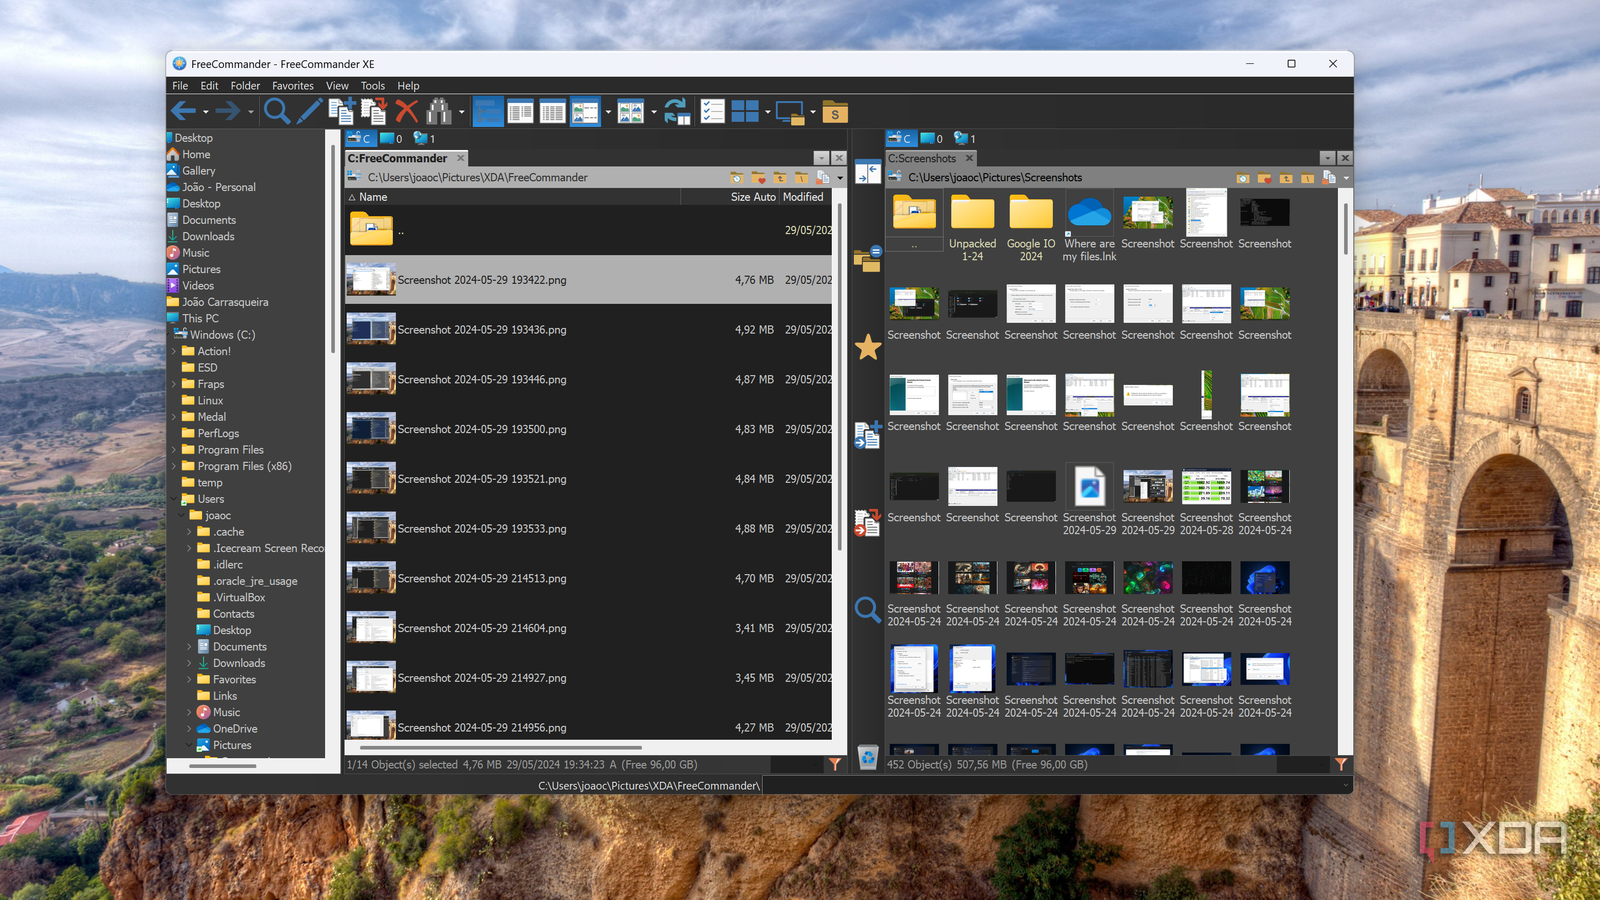The height and width of the screenshot is (900, 1600).
Task: Toggle the folder tree view button
Action: click(487, 112)
